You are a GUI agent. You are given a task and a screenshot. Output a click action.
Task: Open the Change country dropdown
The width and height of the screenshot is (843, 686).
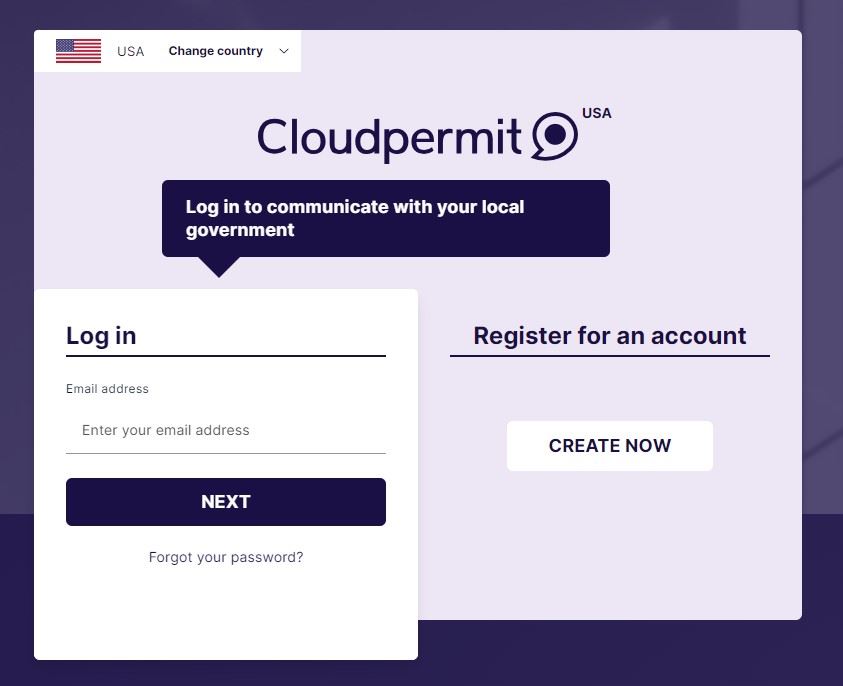click(215, 50)
